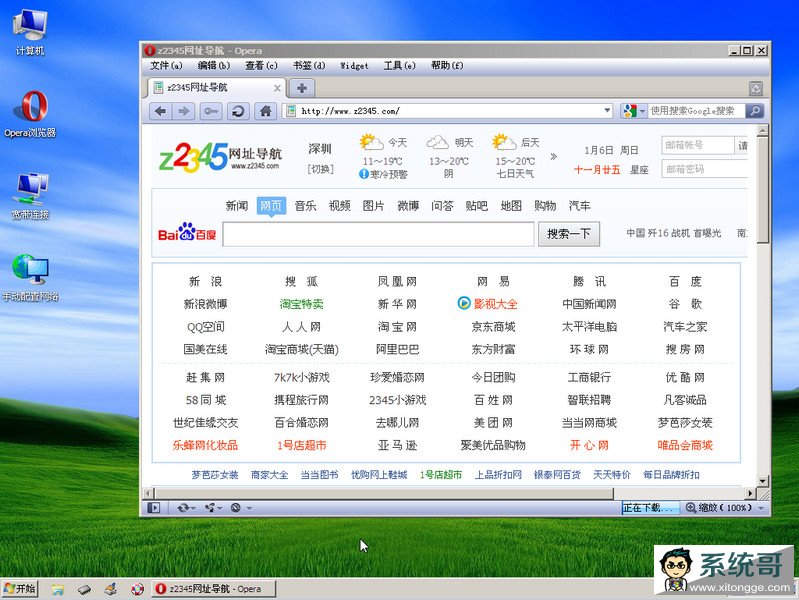Open the 文件(a) menu
This screenshot has width=799, height=600.
(x=166, y=65)
